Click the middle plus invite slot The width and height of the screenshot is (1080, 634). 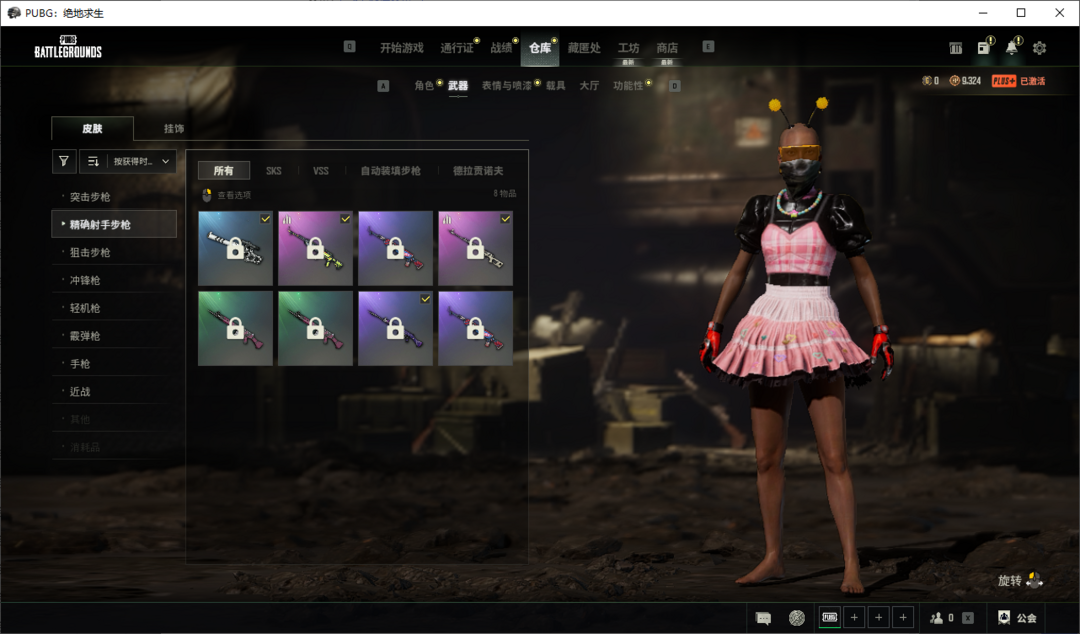[878, 617]
